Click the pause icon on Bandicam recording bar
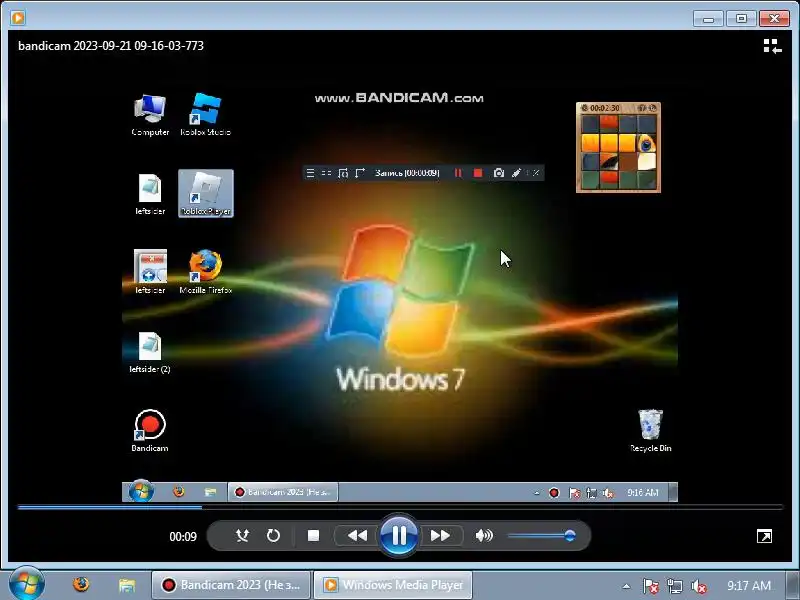 coord(458,173)
